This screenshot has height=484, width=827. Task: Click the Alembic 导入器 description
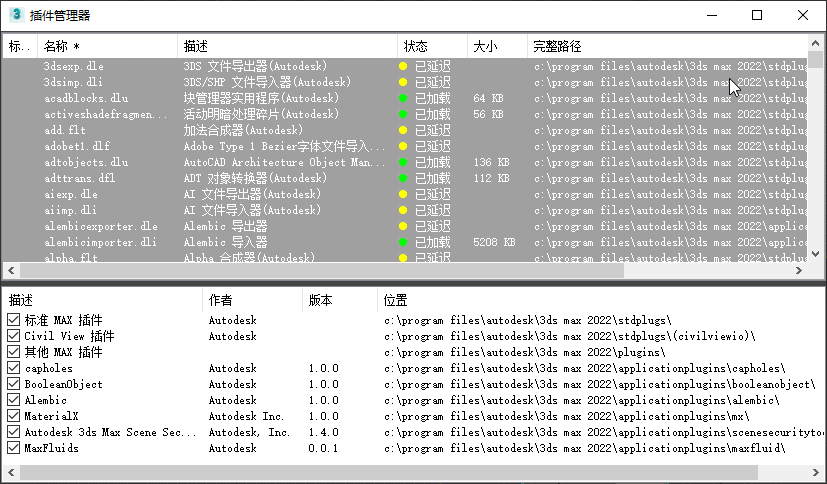coord(225,242)
